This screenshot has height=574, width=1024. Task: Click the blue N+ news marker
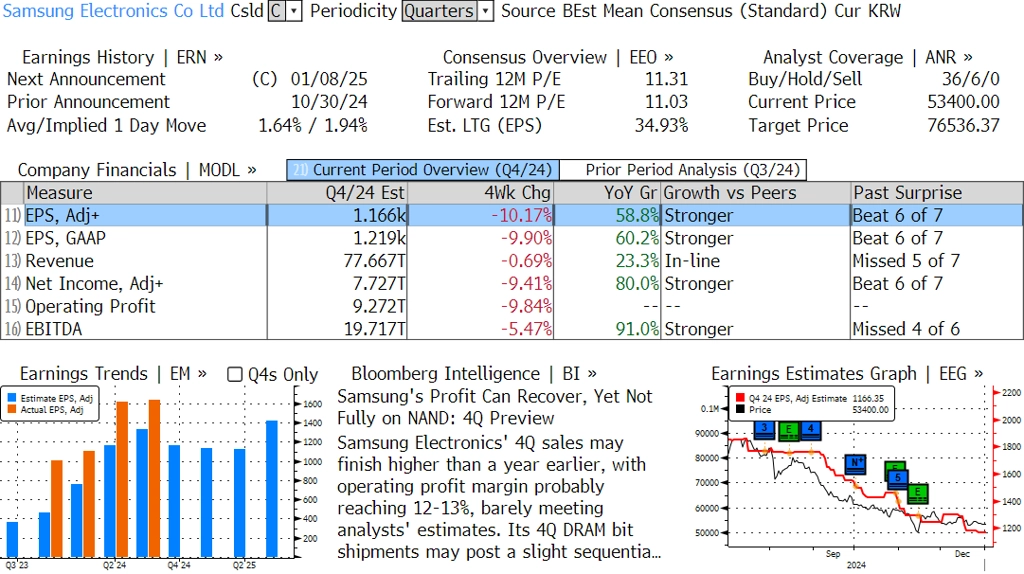[855, 463]
